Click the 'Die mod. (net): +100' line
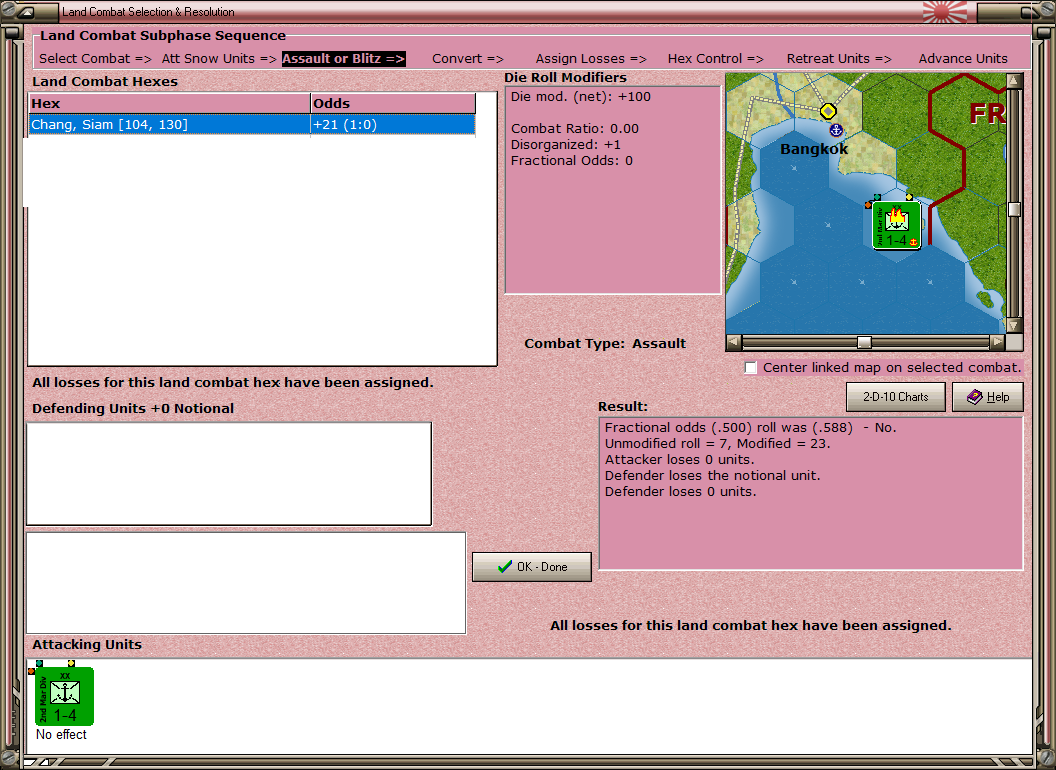 click(581, 96)
